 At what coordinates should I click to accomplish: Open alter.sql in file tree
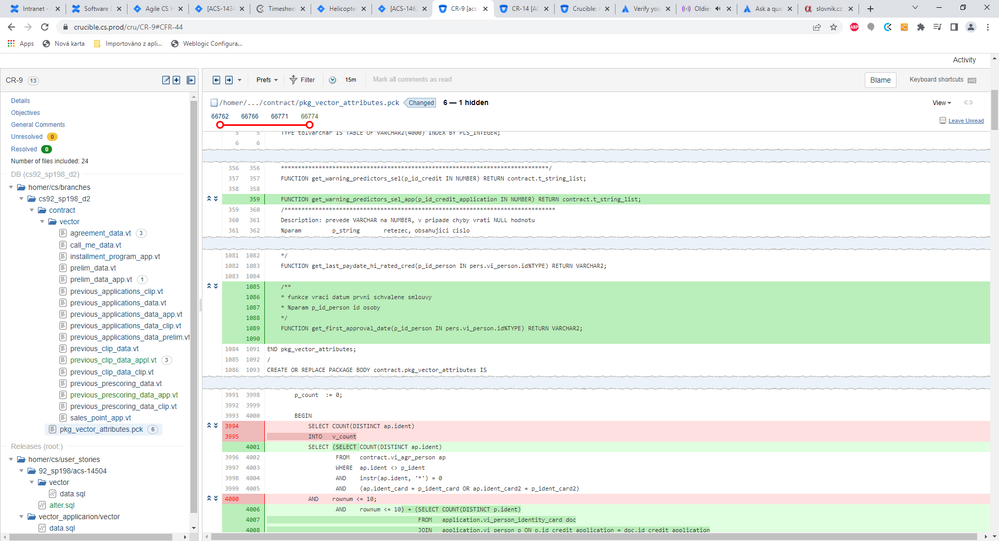61,505
